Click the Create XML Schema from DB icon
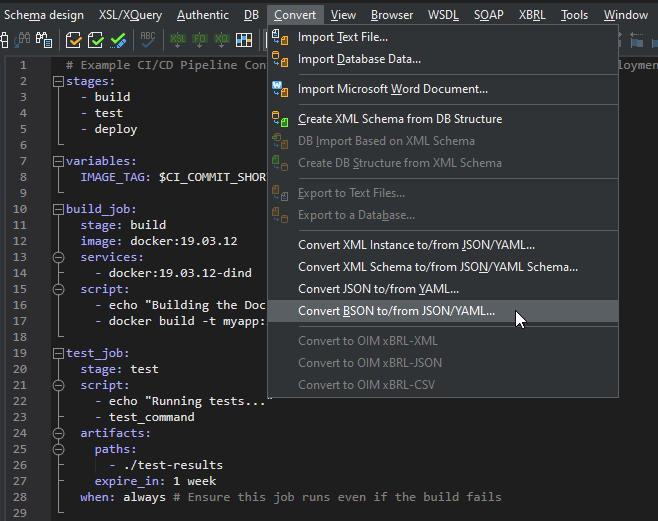Image resolution: width=658 pixels, height=521 pixels. (x=281, y=119)
